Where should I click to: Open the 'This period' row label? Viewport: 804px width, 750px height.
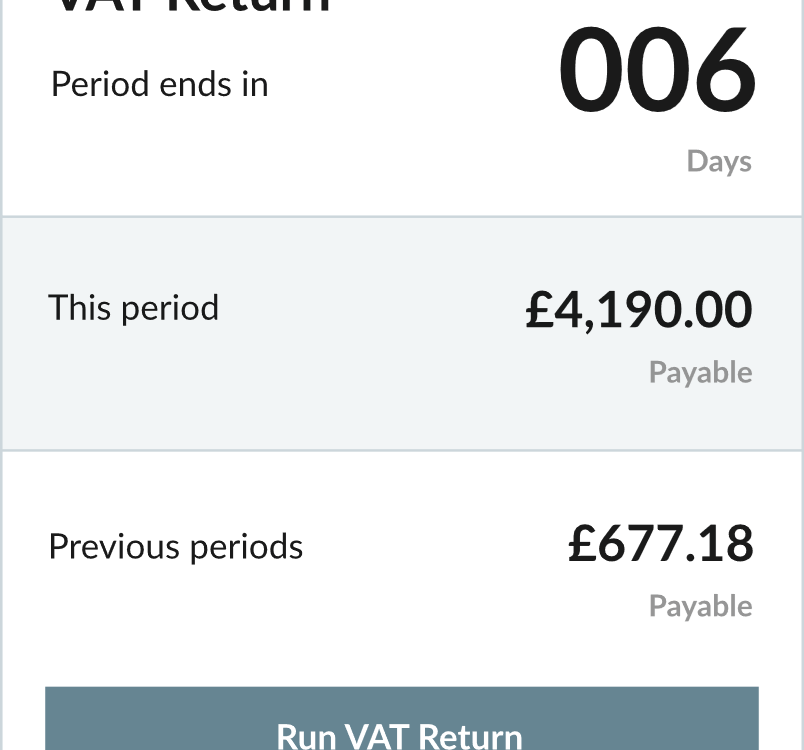click(133, 308)
